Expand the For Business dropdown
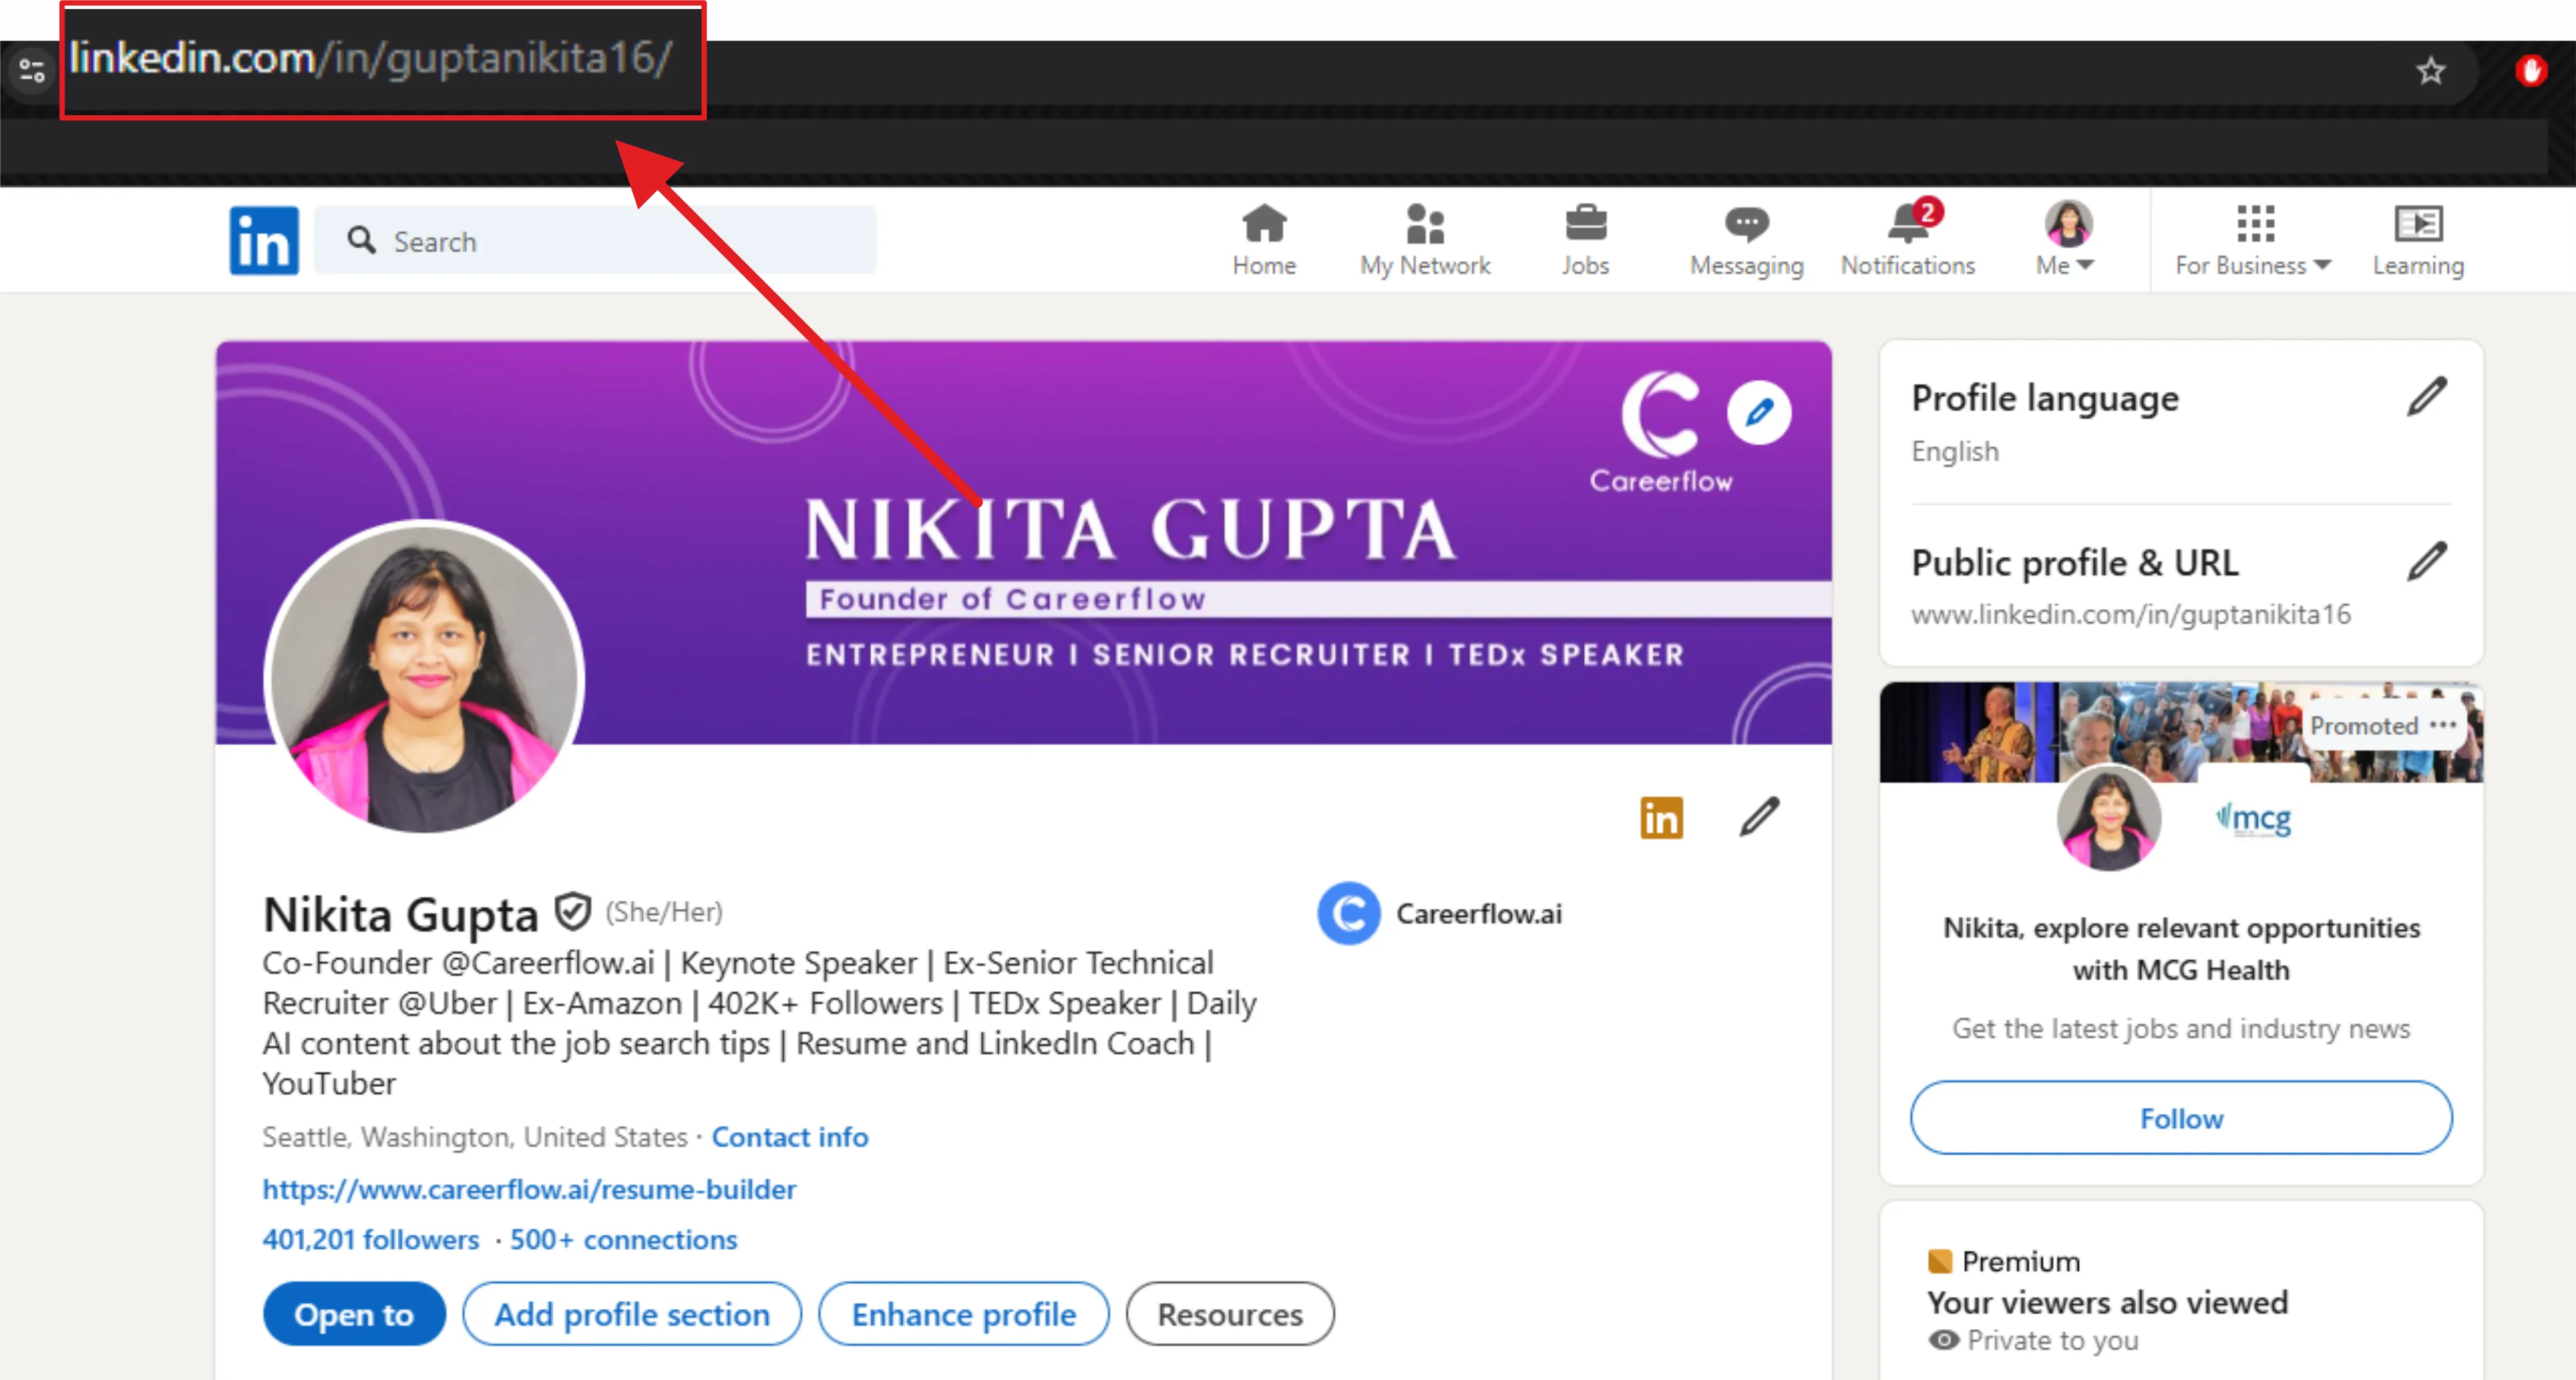The height and width of the screenshot is (1380, 2576). click(2253, 240)
